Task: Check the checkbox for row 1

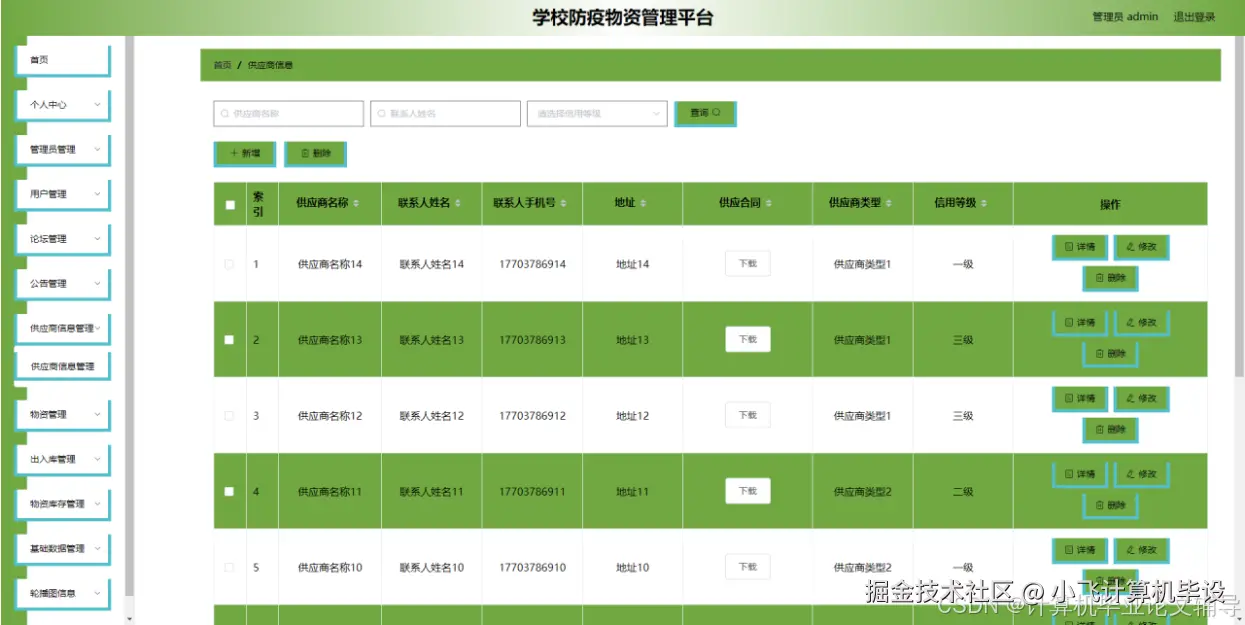Action: (229, 264)
